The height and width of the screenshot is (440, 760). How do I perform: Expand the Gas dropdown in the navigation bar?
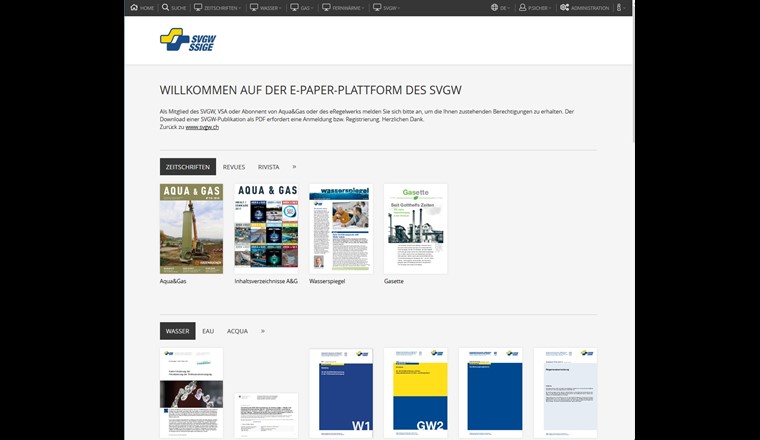point(301,8)
